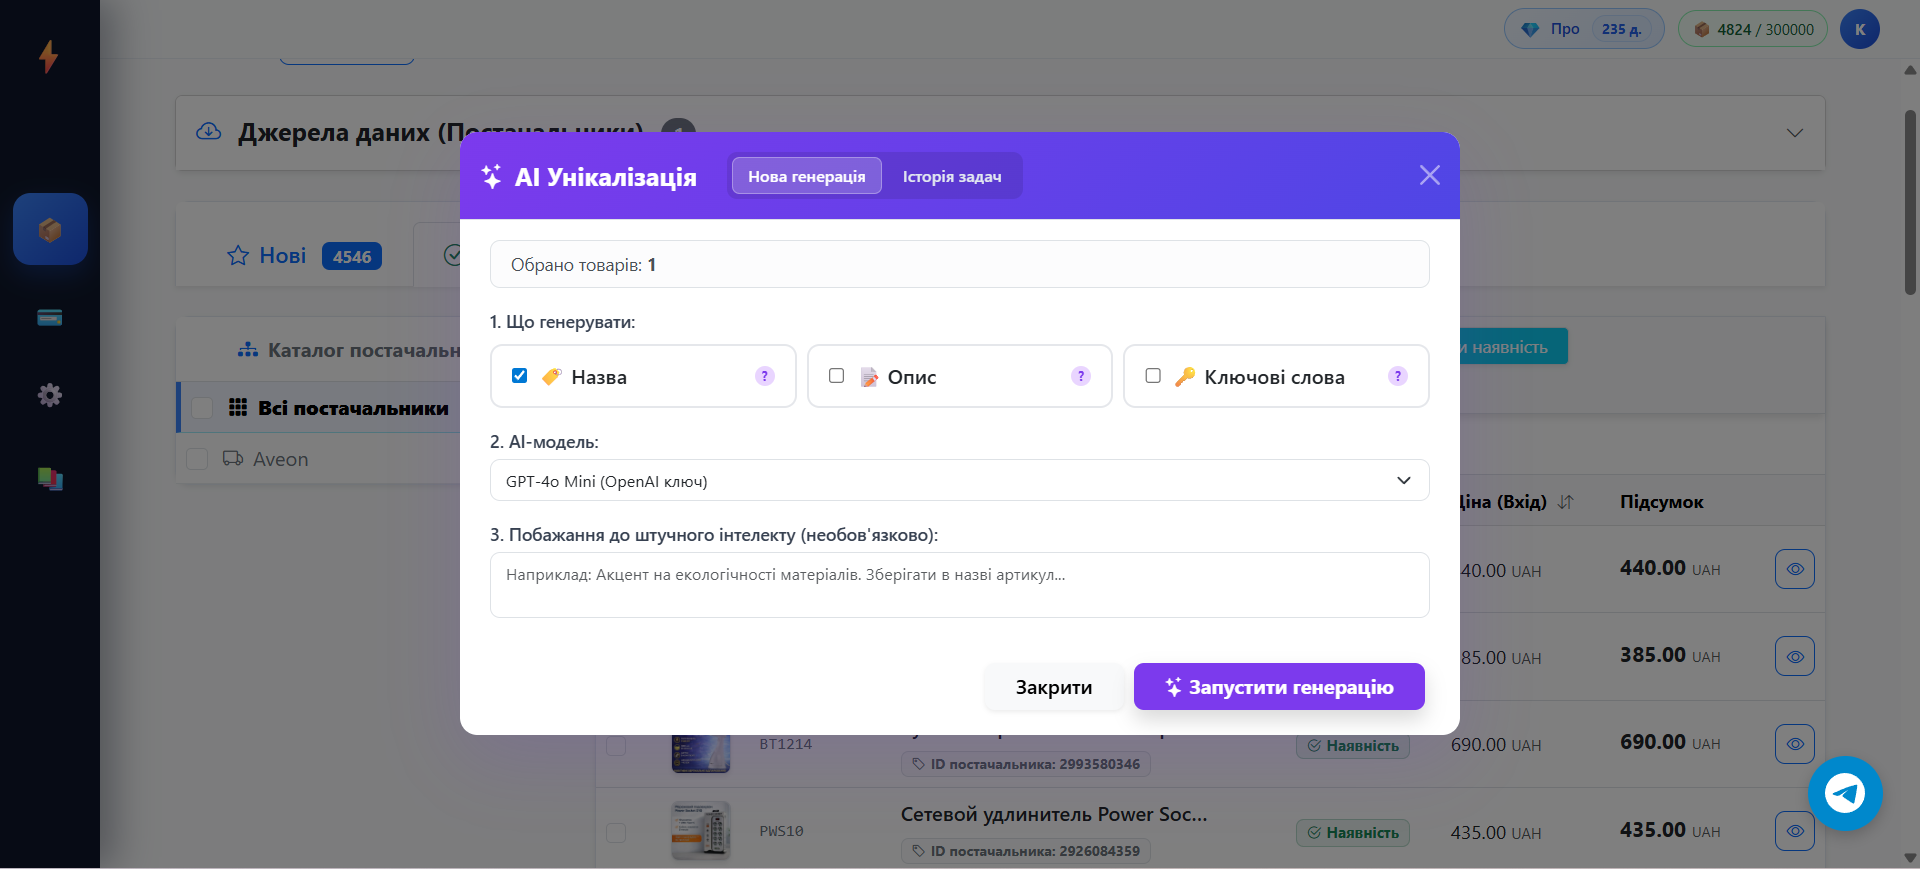
Task: Click the scrollbar down arrow
Action: pos(1910,858)
